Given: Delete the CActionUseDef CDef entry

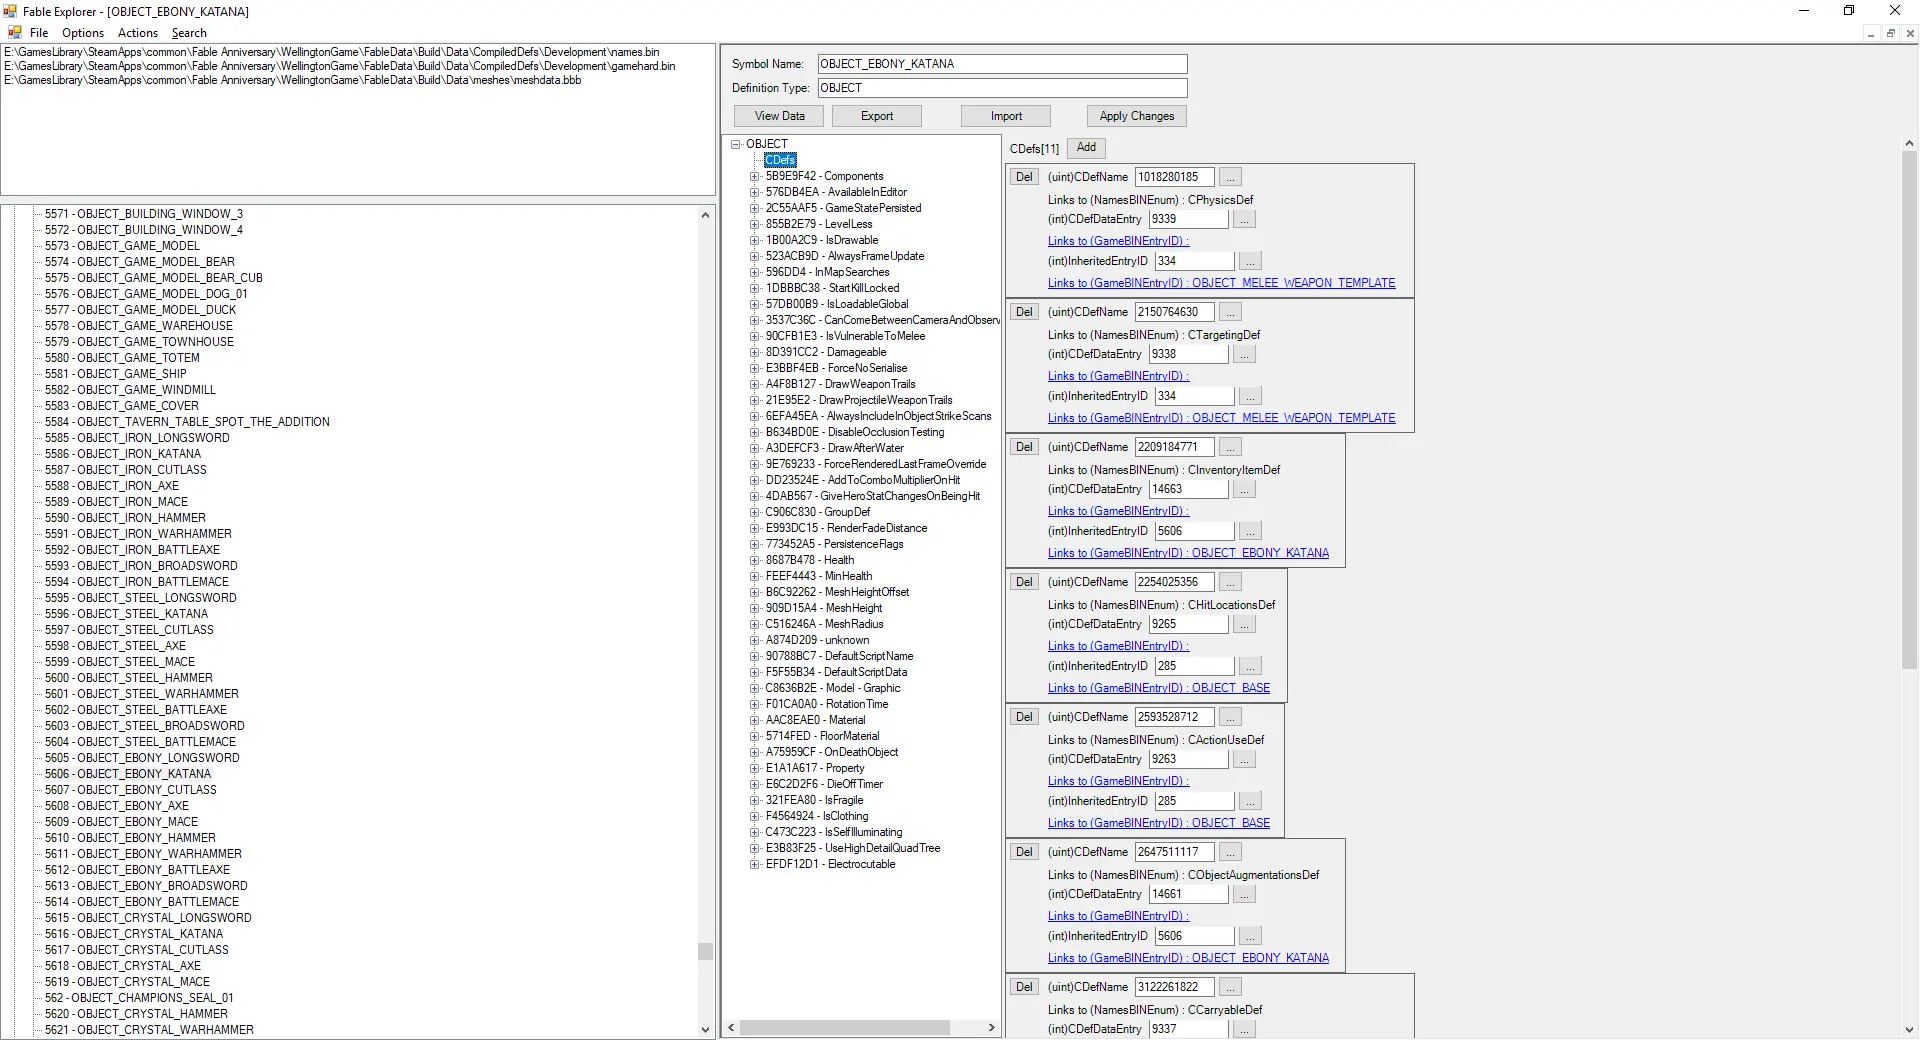Looking at the screenshot, I should point(1024,717).
